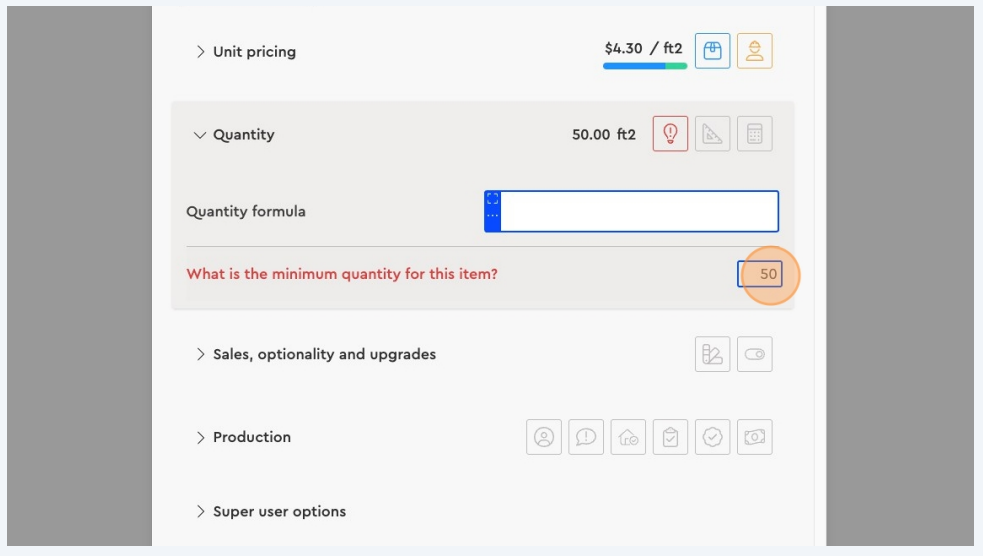Click the materials box icon in Unit pricing
This screenshot has height=556, width=983.
(x=712, y=51)
